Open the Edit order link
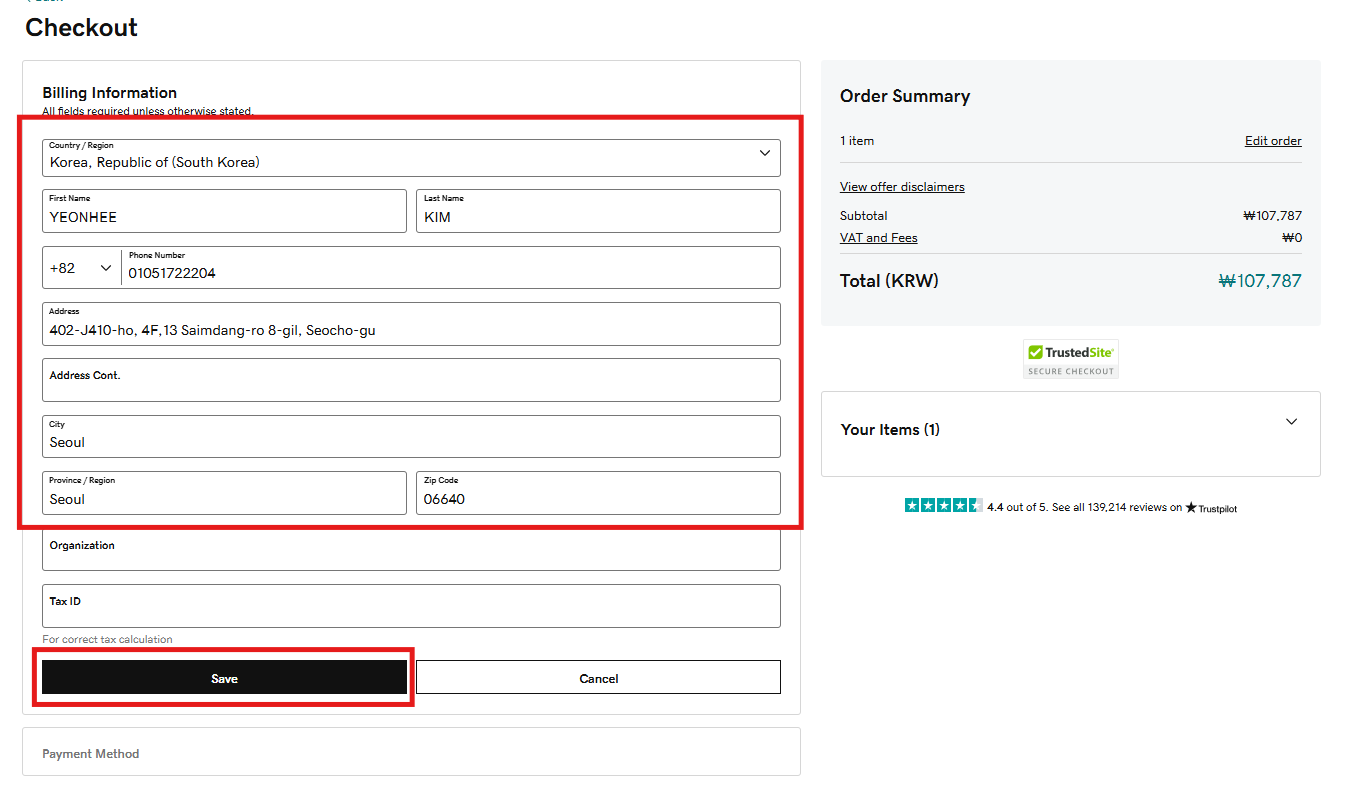Viewport: 1347px width, 787px height. [x=1273, y=141]
